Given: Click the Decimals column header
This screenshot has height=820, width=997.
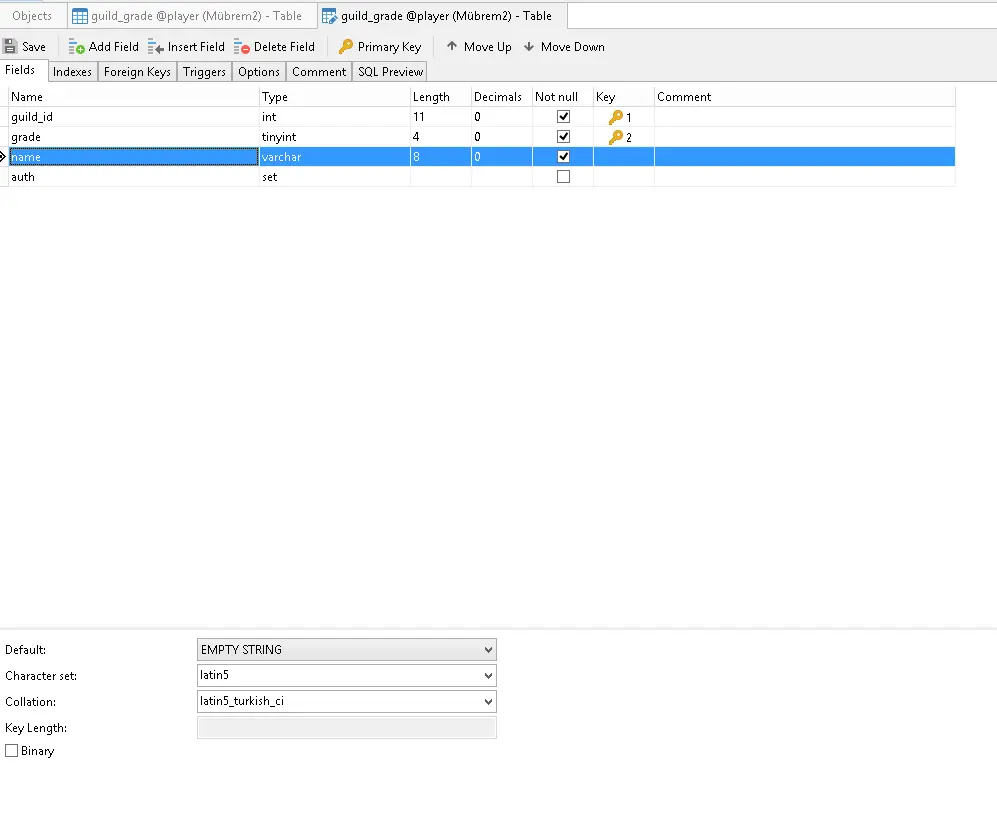Looking at the screenshot, I should click(502, 97).
